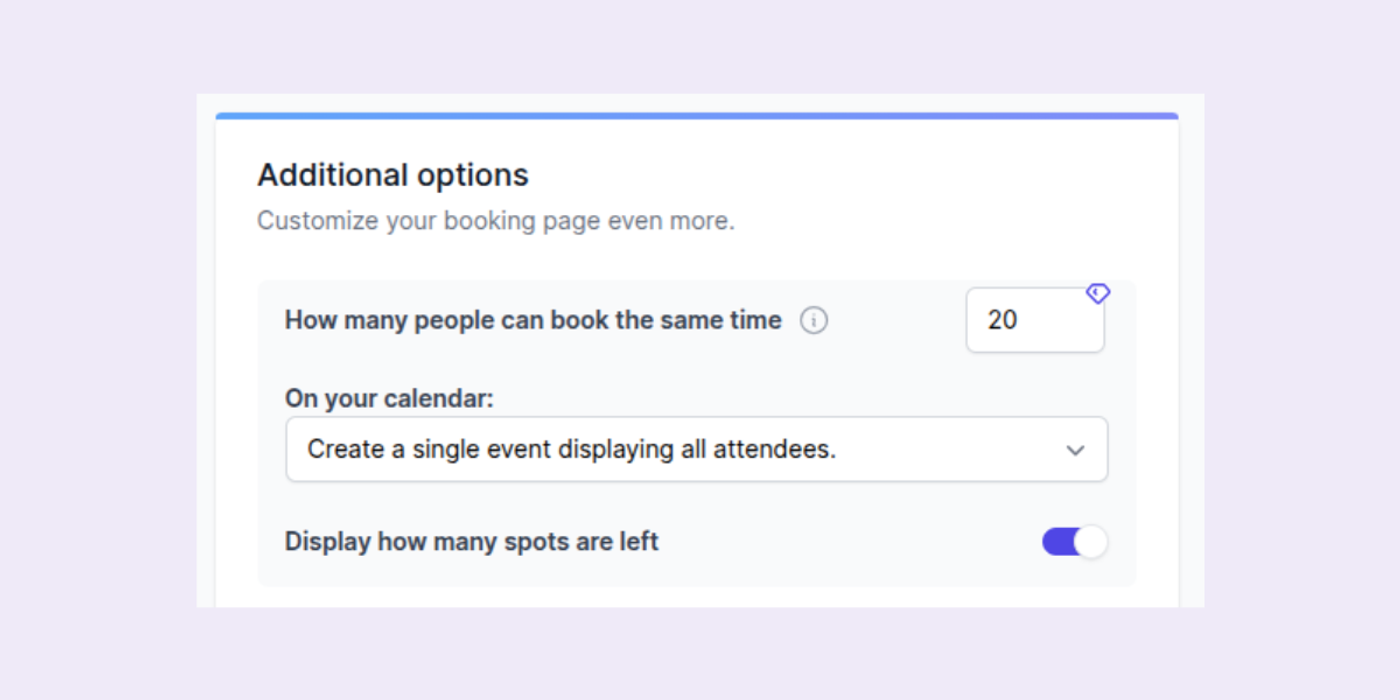This screenshot has width=1400, height=700.
Task: Select 'Create a single event displaying all attendees' text
Action: point(571,450)
